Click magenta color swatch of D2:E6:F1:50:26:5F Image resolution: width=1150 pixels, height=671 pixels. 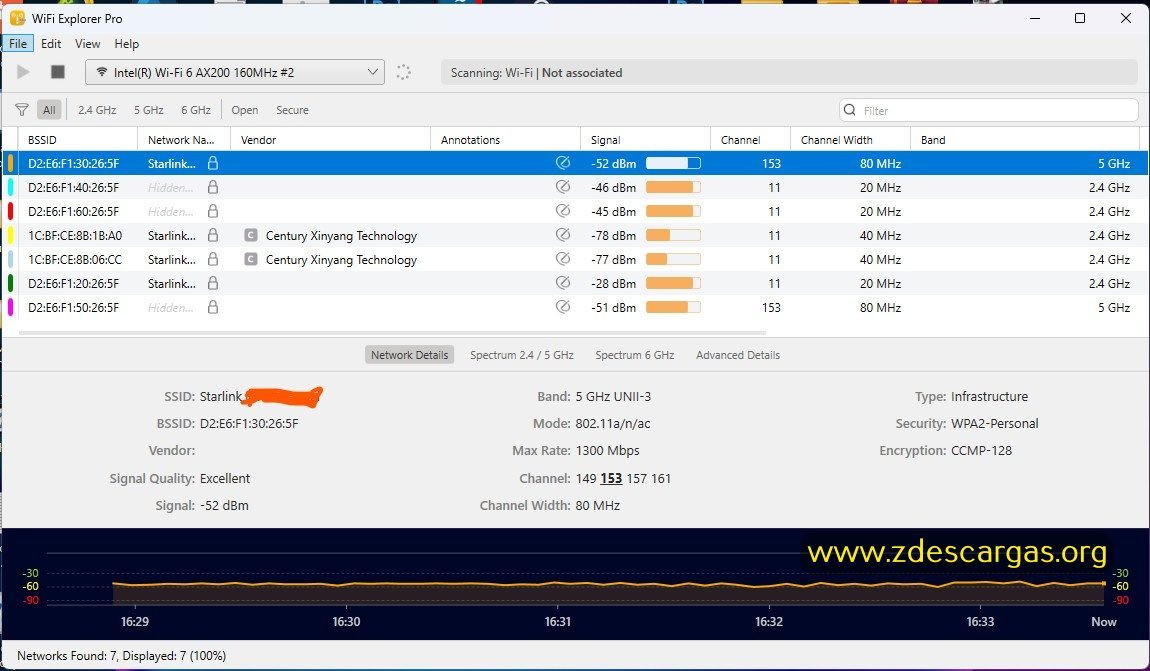click(x=10, y=307)
